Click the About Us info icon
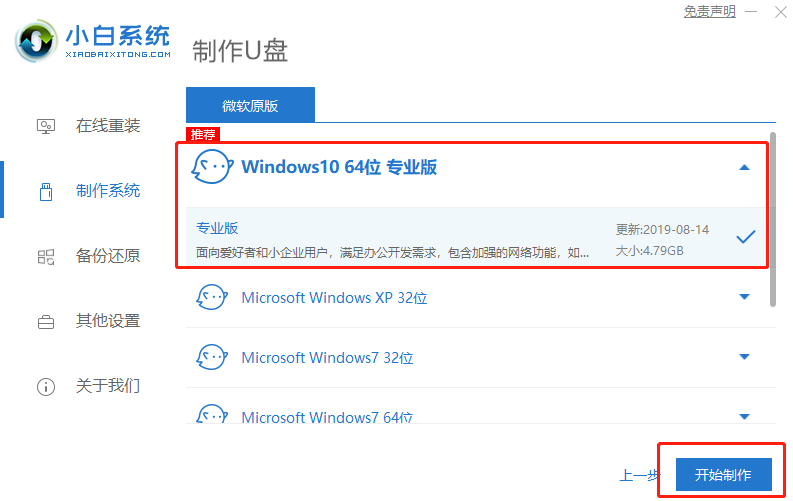The width and height of the screenshot is (793, 501). [46, 386]
